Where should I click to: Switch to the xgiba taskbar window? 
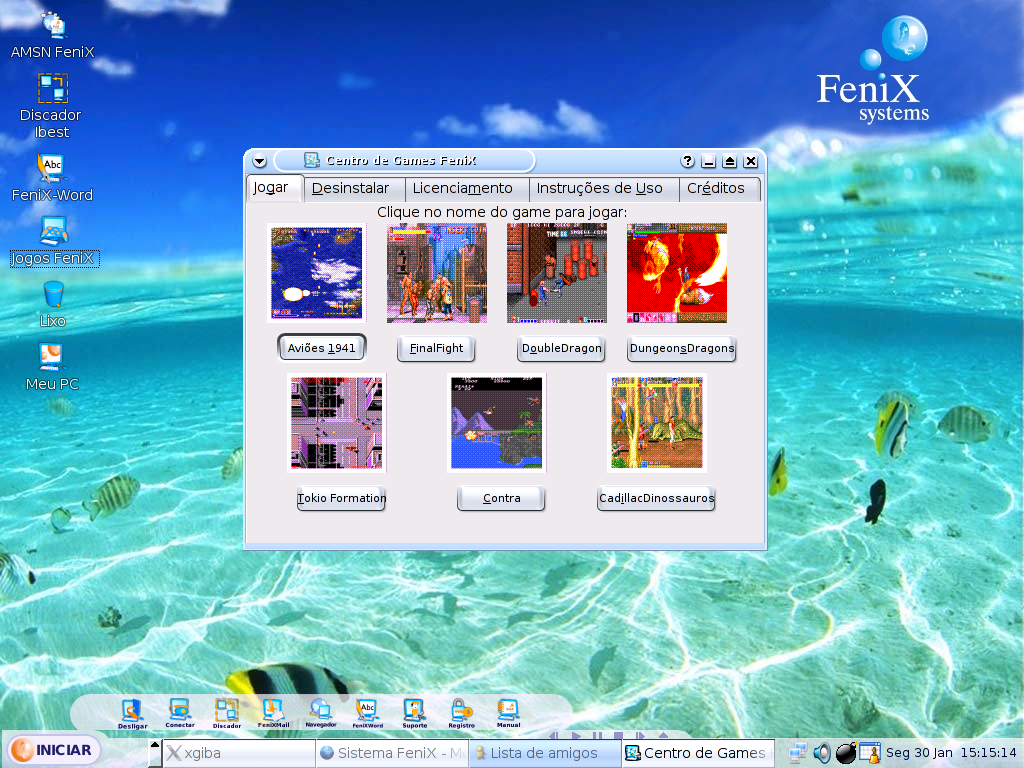click(x=239, y=753)
